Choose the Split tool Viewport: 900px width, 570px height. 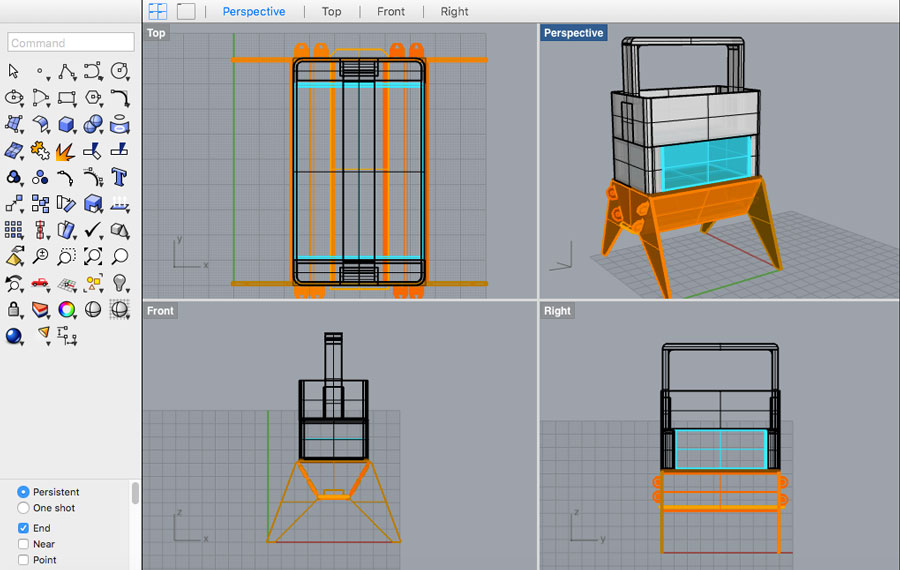pyautogui.click(x=119, y=150)
